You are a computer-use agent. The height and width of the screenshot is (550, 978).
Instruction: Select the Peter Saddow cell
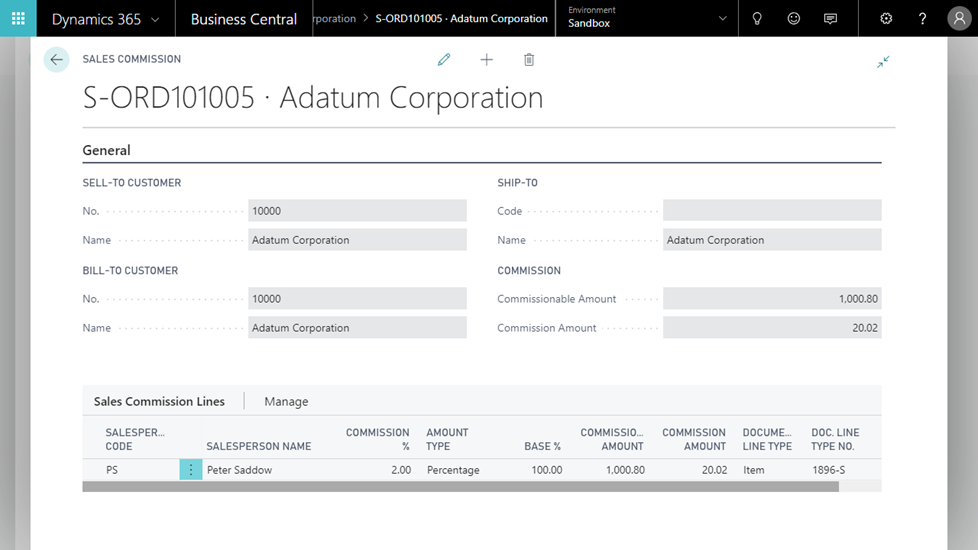tap(240, 470)
